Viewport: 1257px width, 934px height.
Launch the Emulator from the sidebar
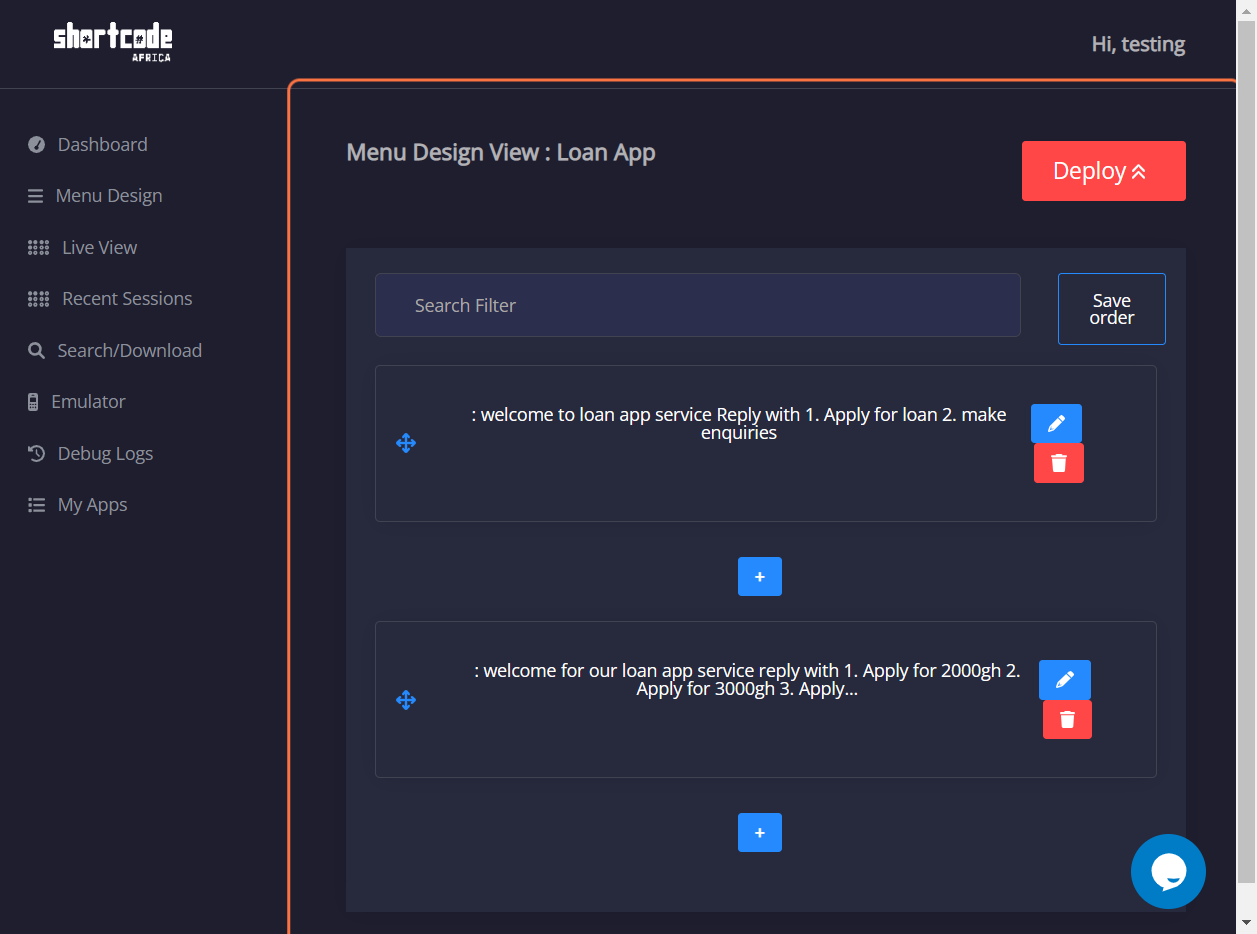tap(76, 402)
